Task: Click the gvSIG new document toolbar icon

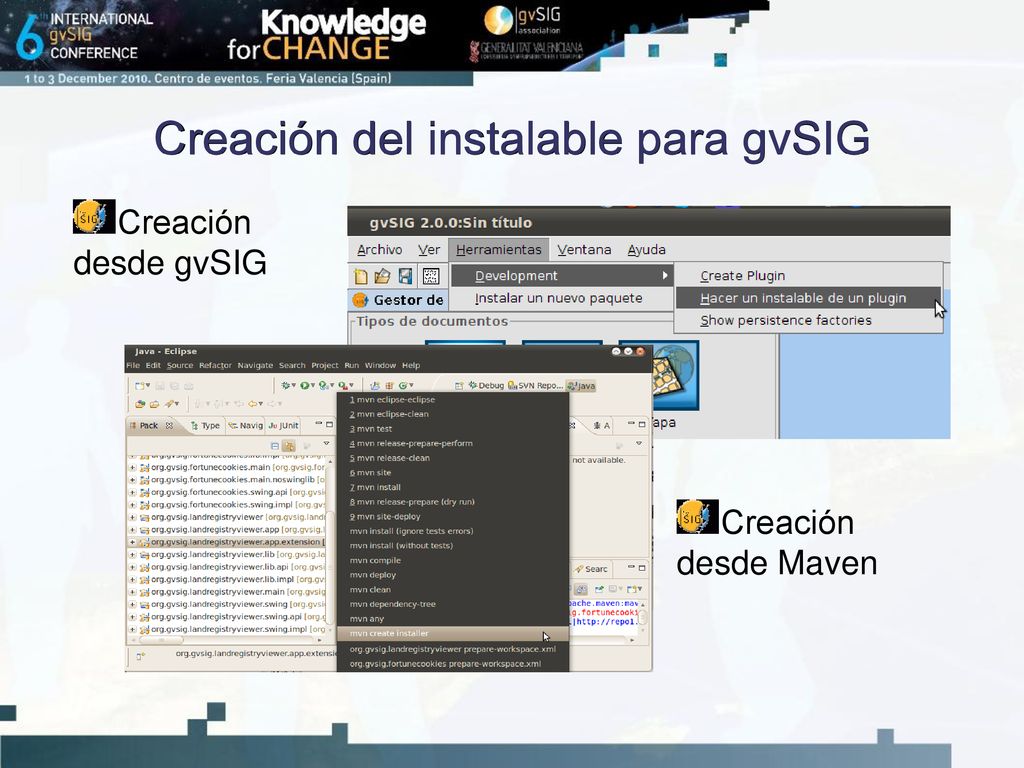Action: [x=360, y=276]
